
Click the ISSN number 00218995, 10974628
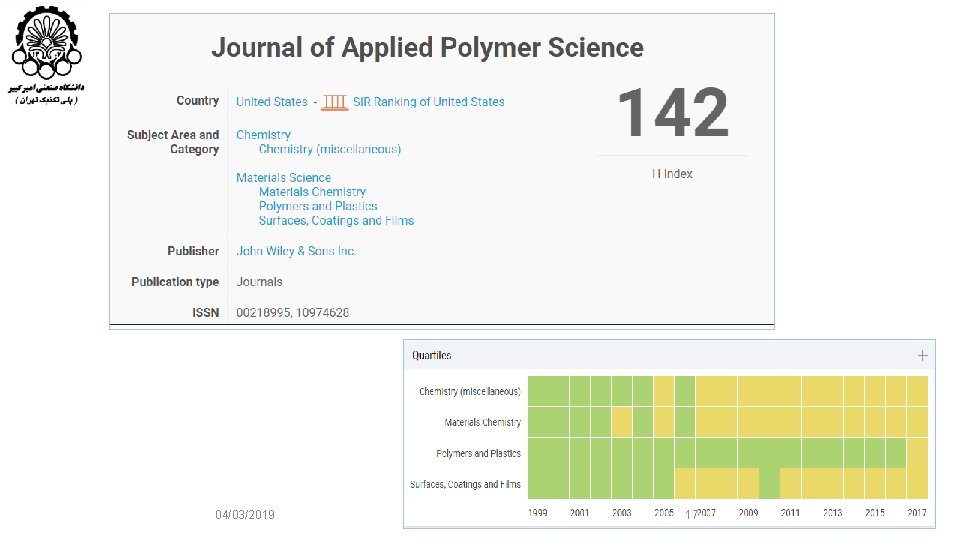(293, 313)
